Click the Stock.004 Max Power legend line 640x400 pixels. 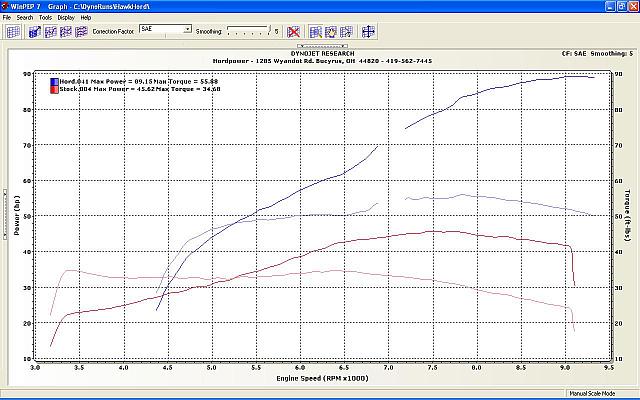coord(140,89)
